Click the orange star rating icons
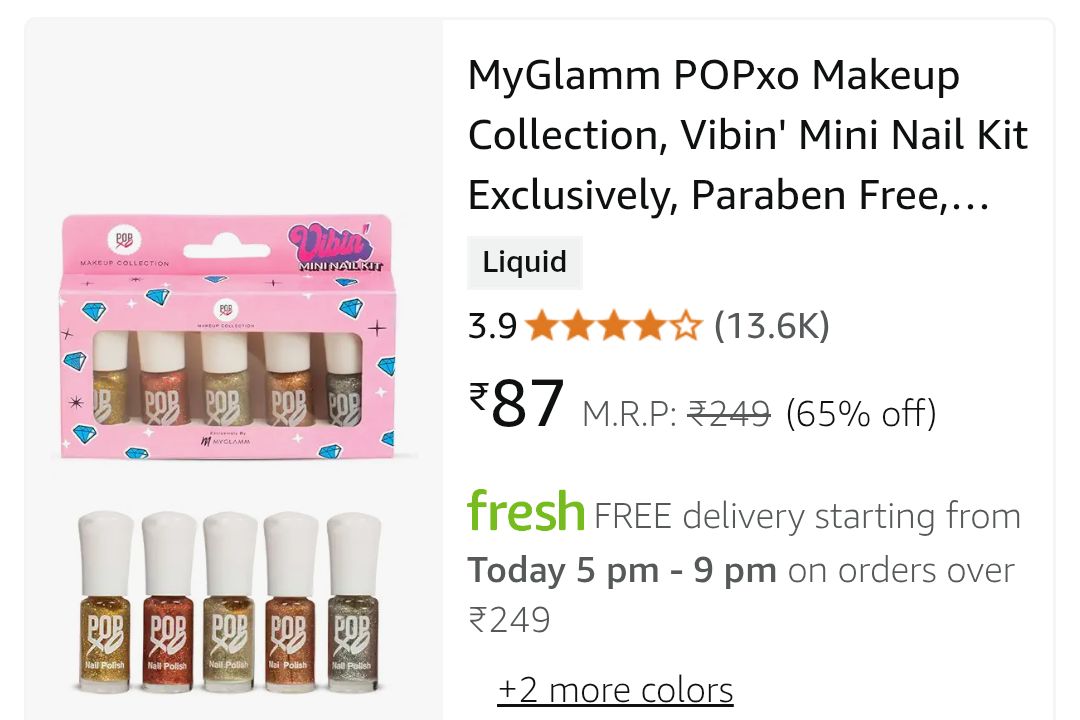The height and width of the screenshot is (720, 1080). 613,326
